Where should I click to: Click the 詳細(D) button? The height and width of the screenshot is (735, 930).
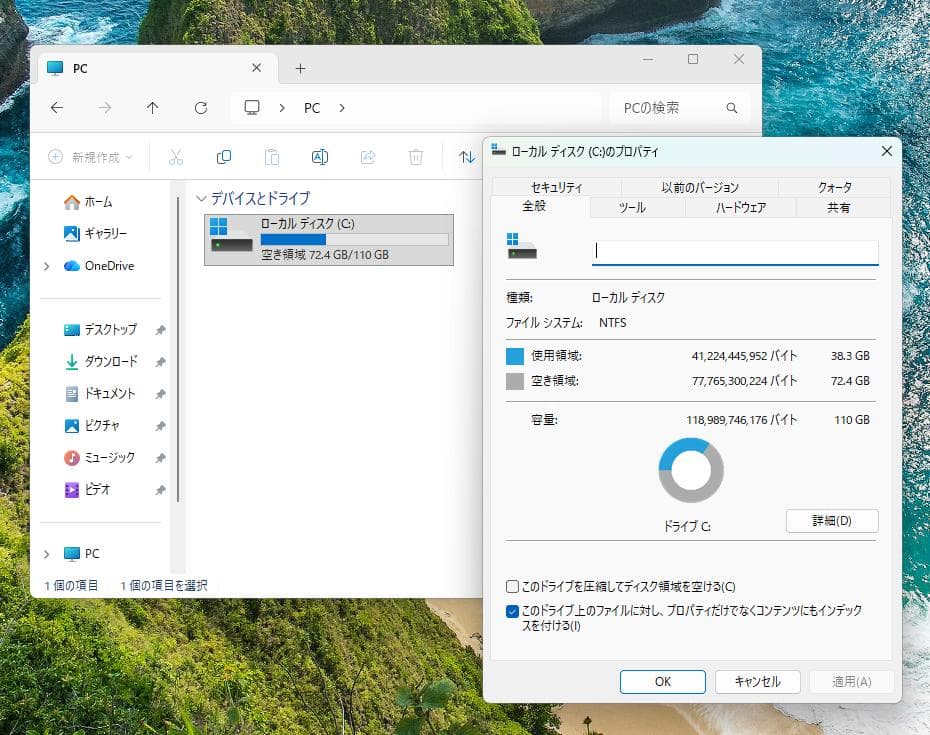[832, 521]
